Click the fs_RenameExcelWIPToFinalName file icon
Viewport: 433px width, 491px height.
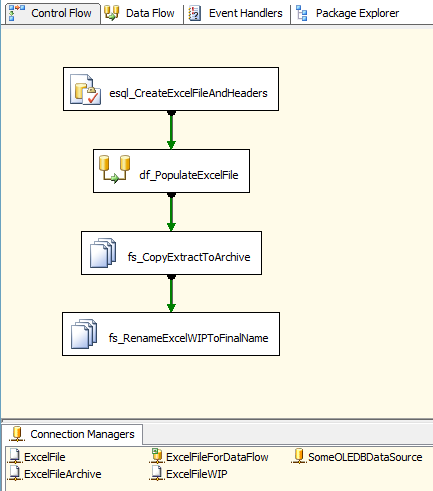tap(84, 334)
